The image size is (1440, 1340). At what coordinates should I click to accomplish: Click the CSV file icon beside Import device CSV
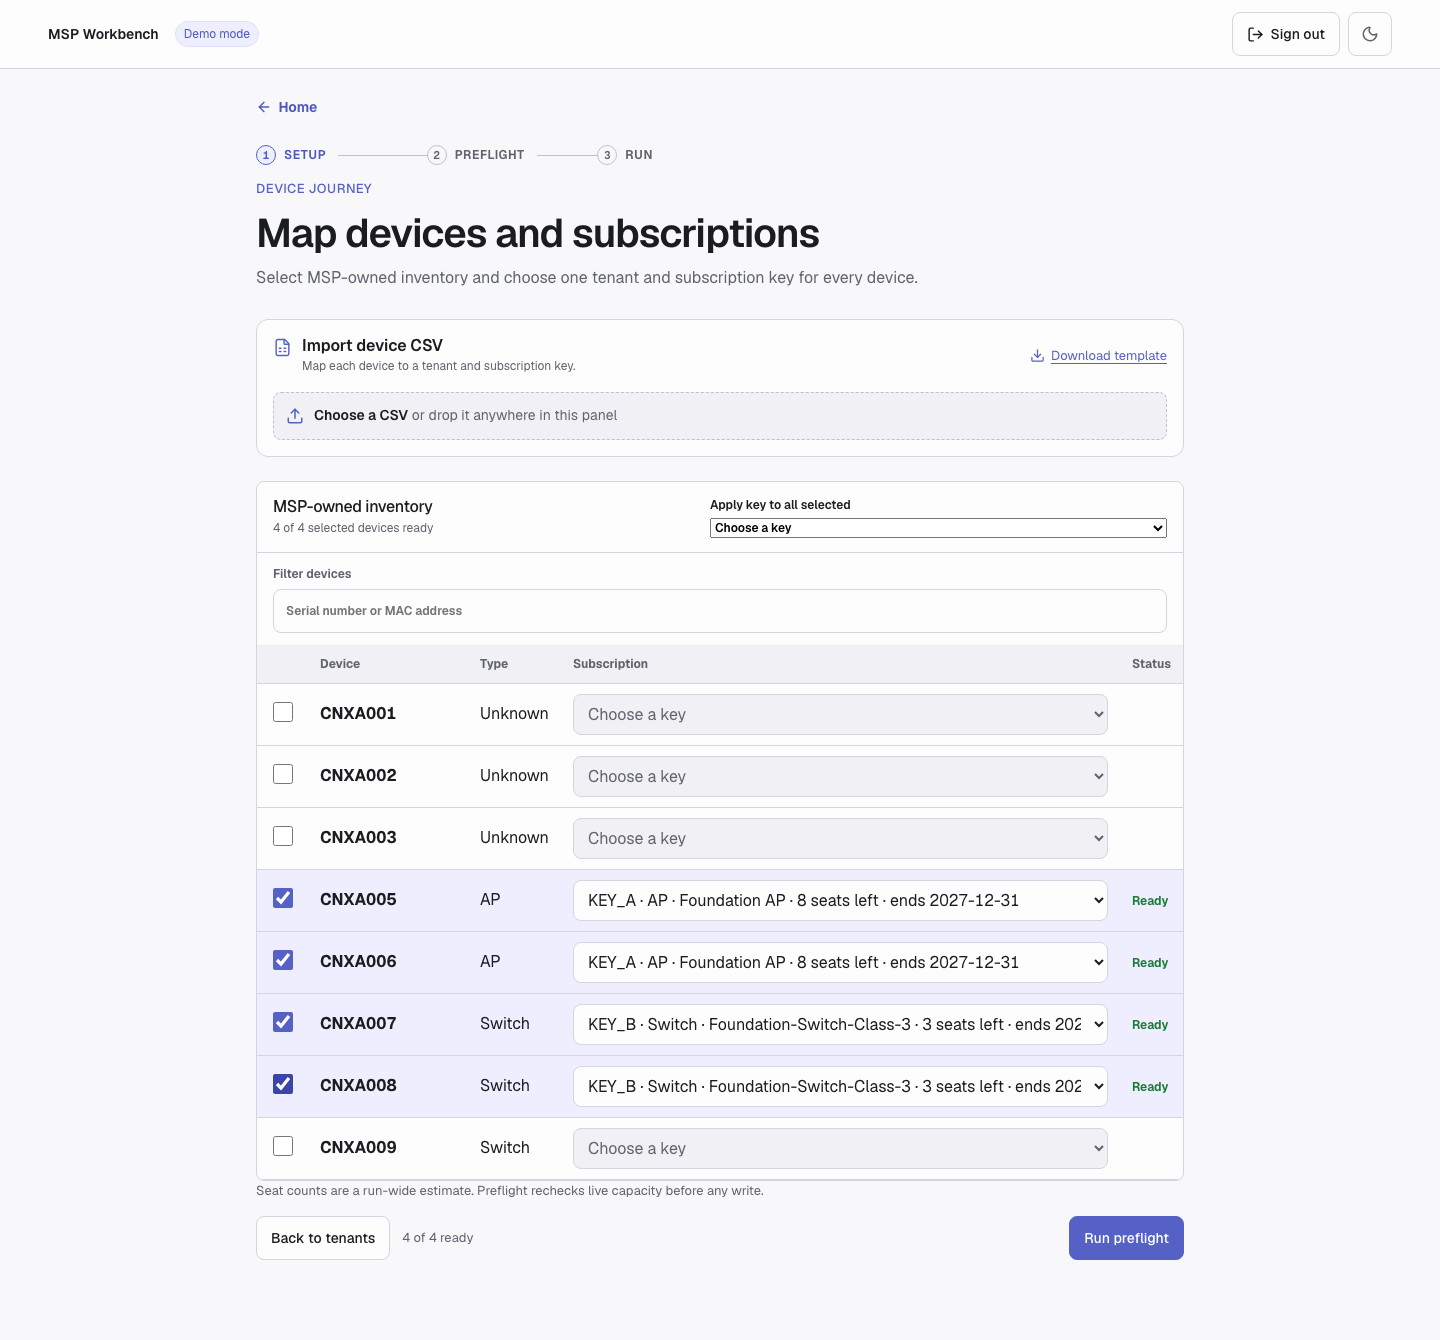[x=283, y=347]
